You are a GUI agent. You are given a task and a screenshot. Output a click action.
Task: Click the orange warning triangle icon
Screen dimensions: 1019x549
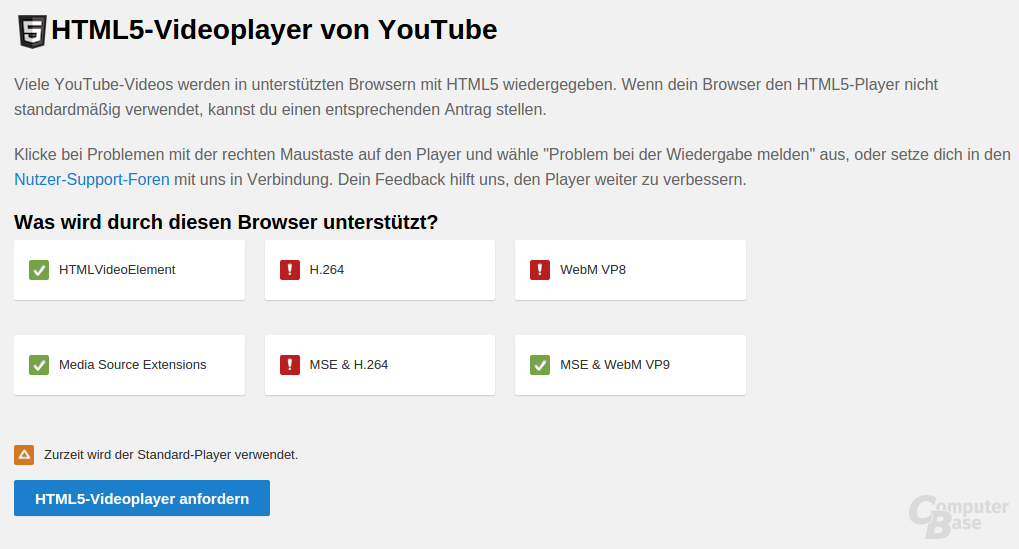[24, 455]
